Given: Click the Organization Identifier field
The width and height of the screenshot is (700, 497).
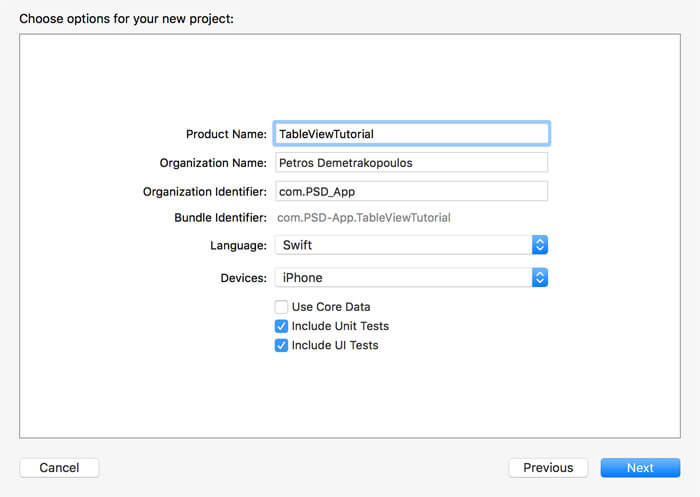Looking at the screenshot, I should coord(411,191).
